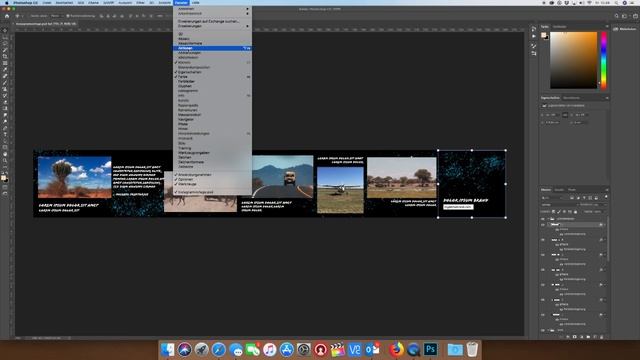
Task: Add a layer mask to the layer
Action: coord(574,337)
